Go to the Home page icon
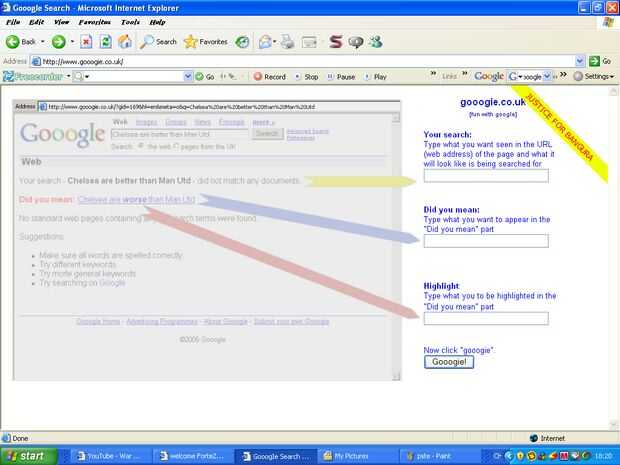 click(125, 42)
